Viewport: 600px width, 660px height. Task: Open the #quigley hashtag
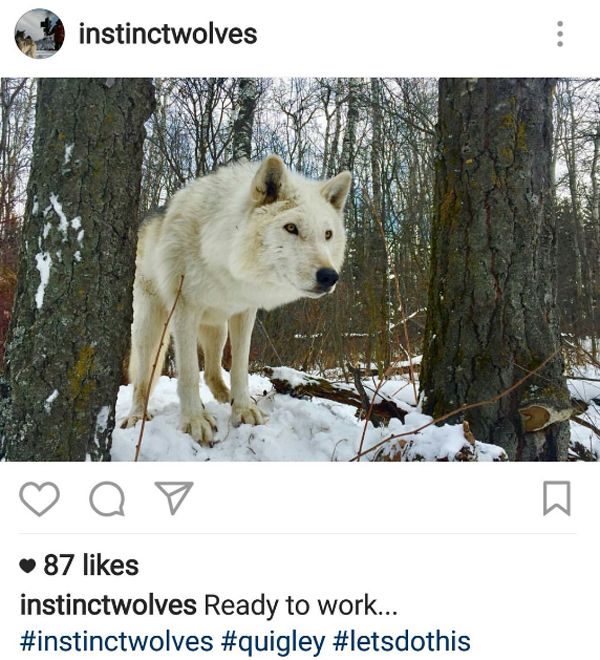point(272,642)
